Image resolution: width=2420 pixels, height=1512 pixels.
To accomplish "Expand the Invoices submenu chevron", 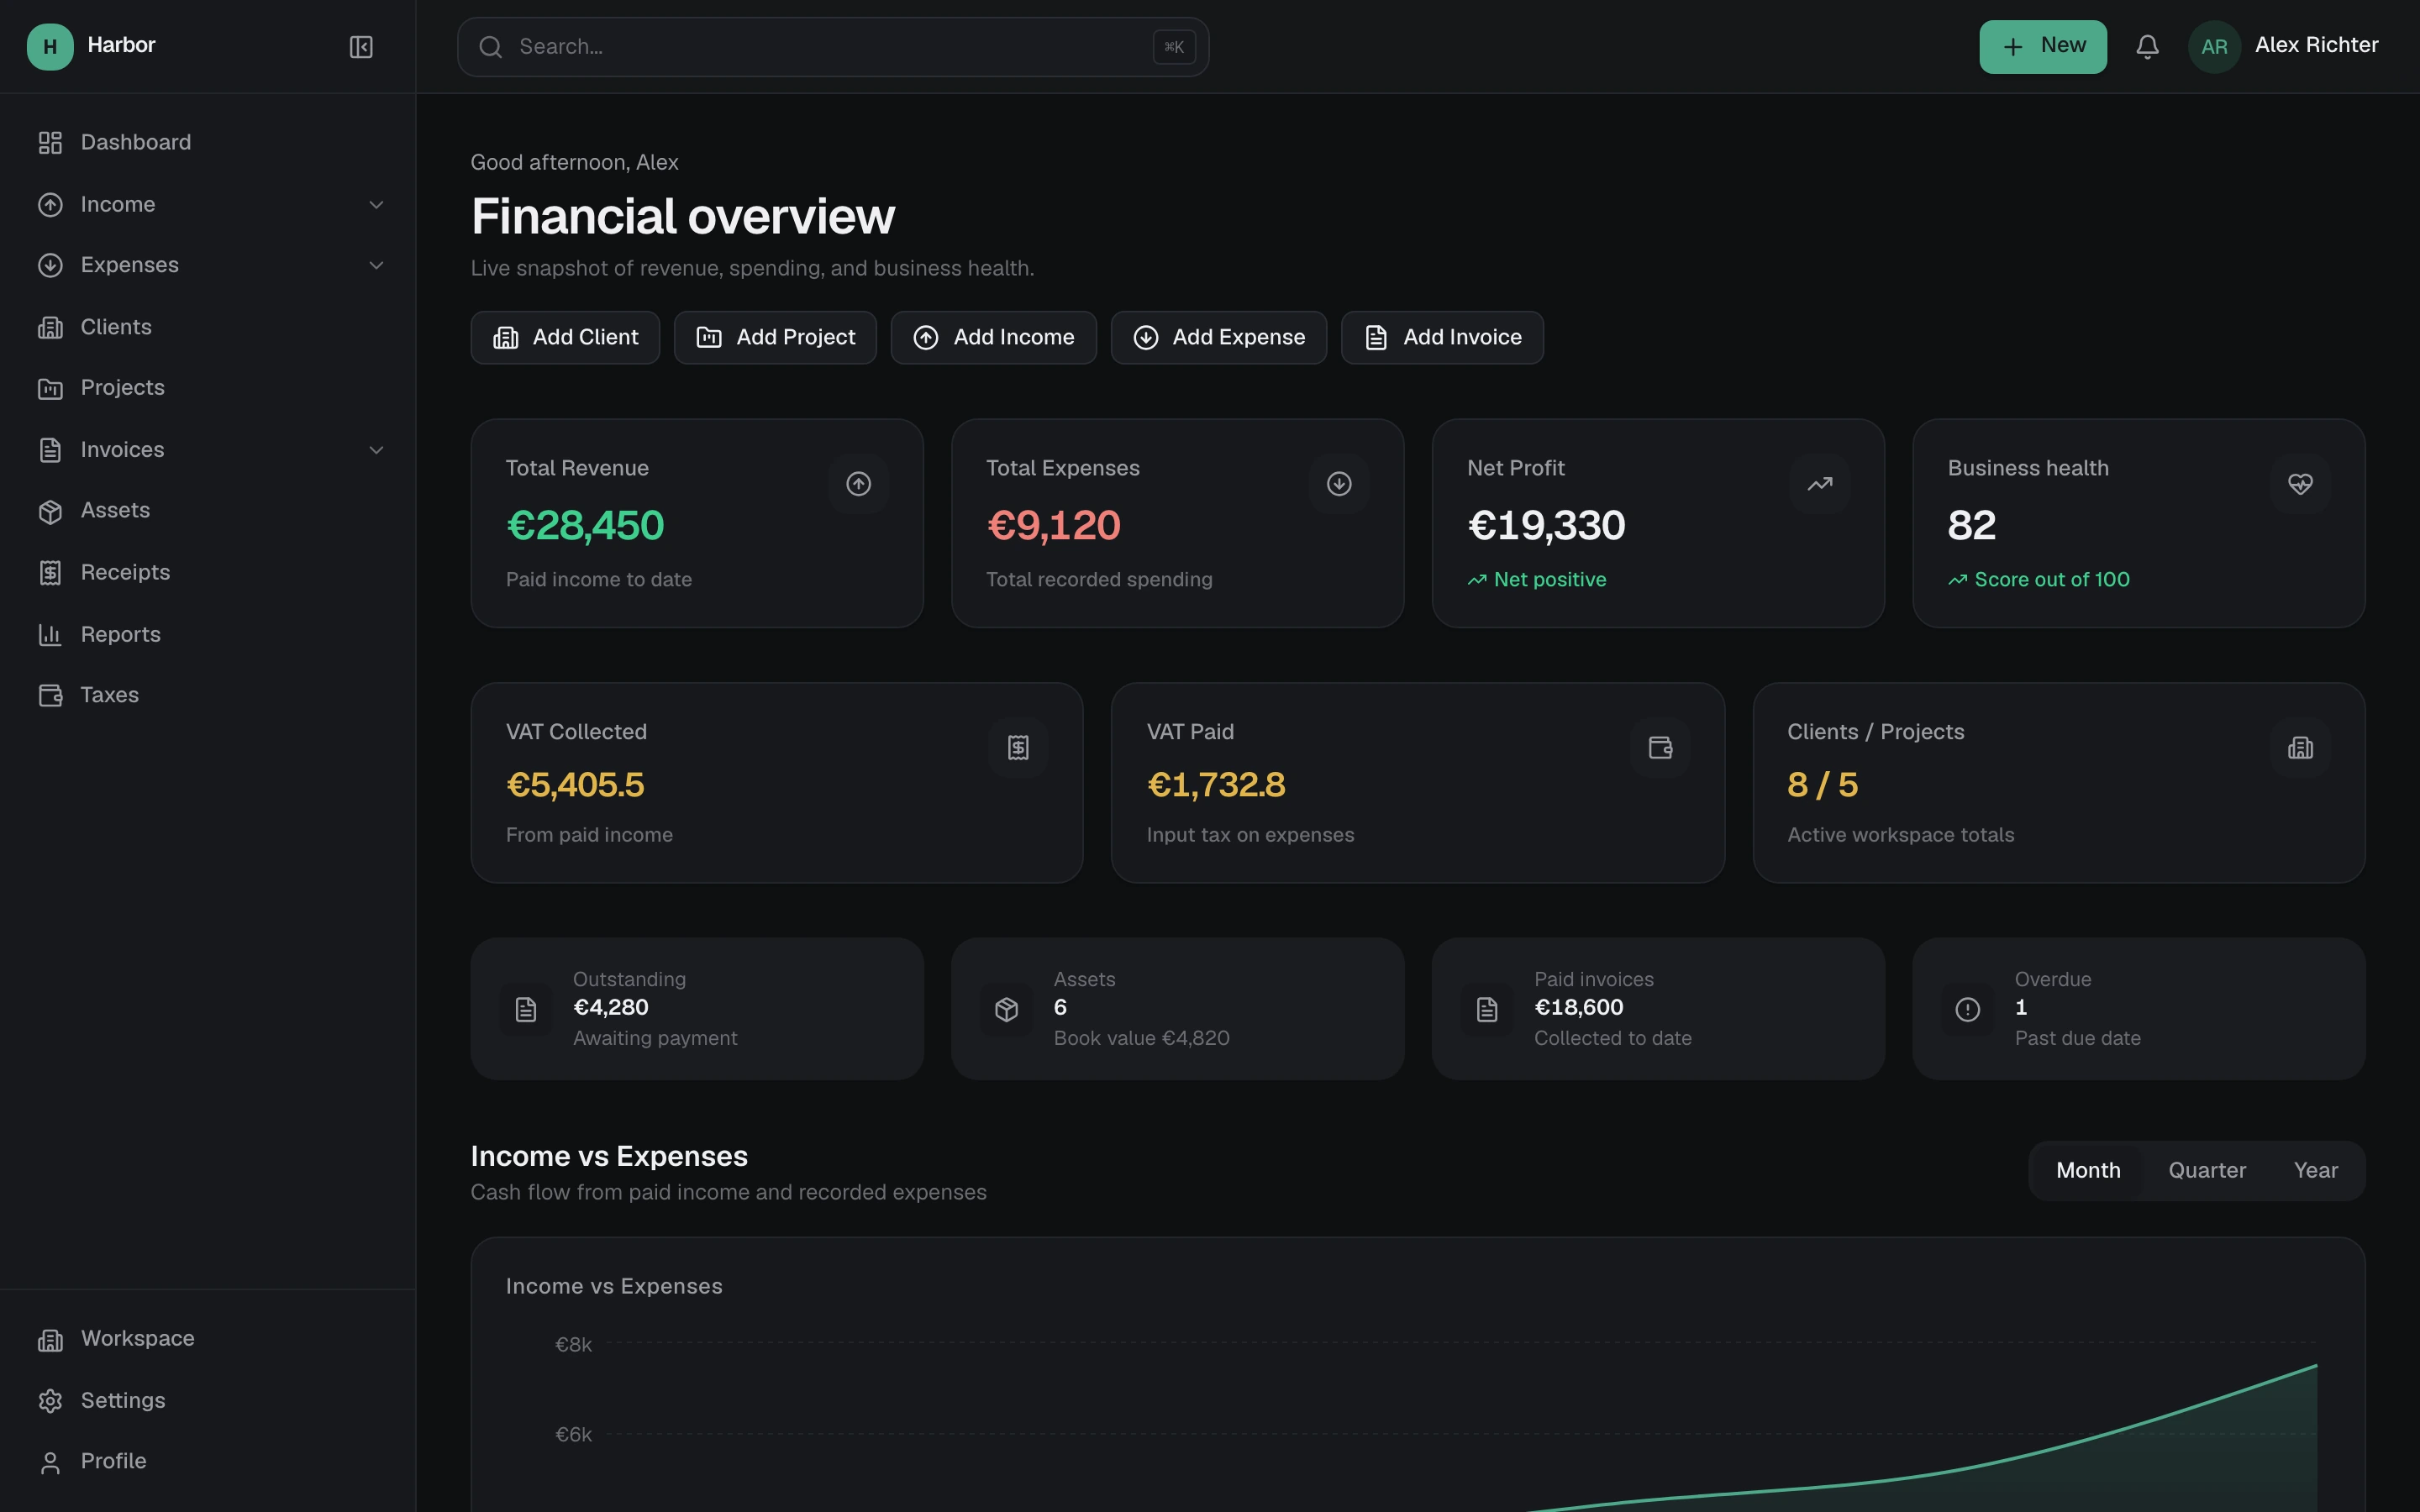I will (376, 450).
